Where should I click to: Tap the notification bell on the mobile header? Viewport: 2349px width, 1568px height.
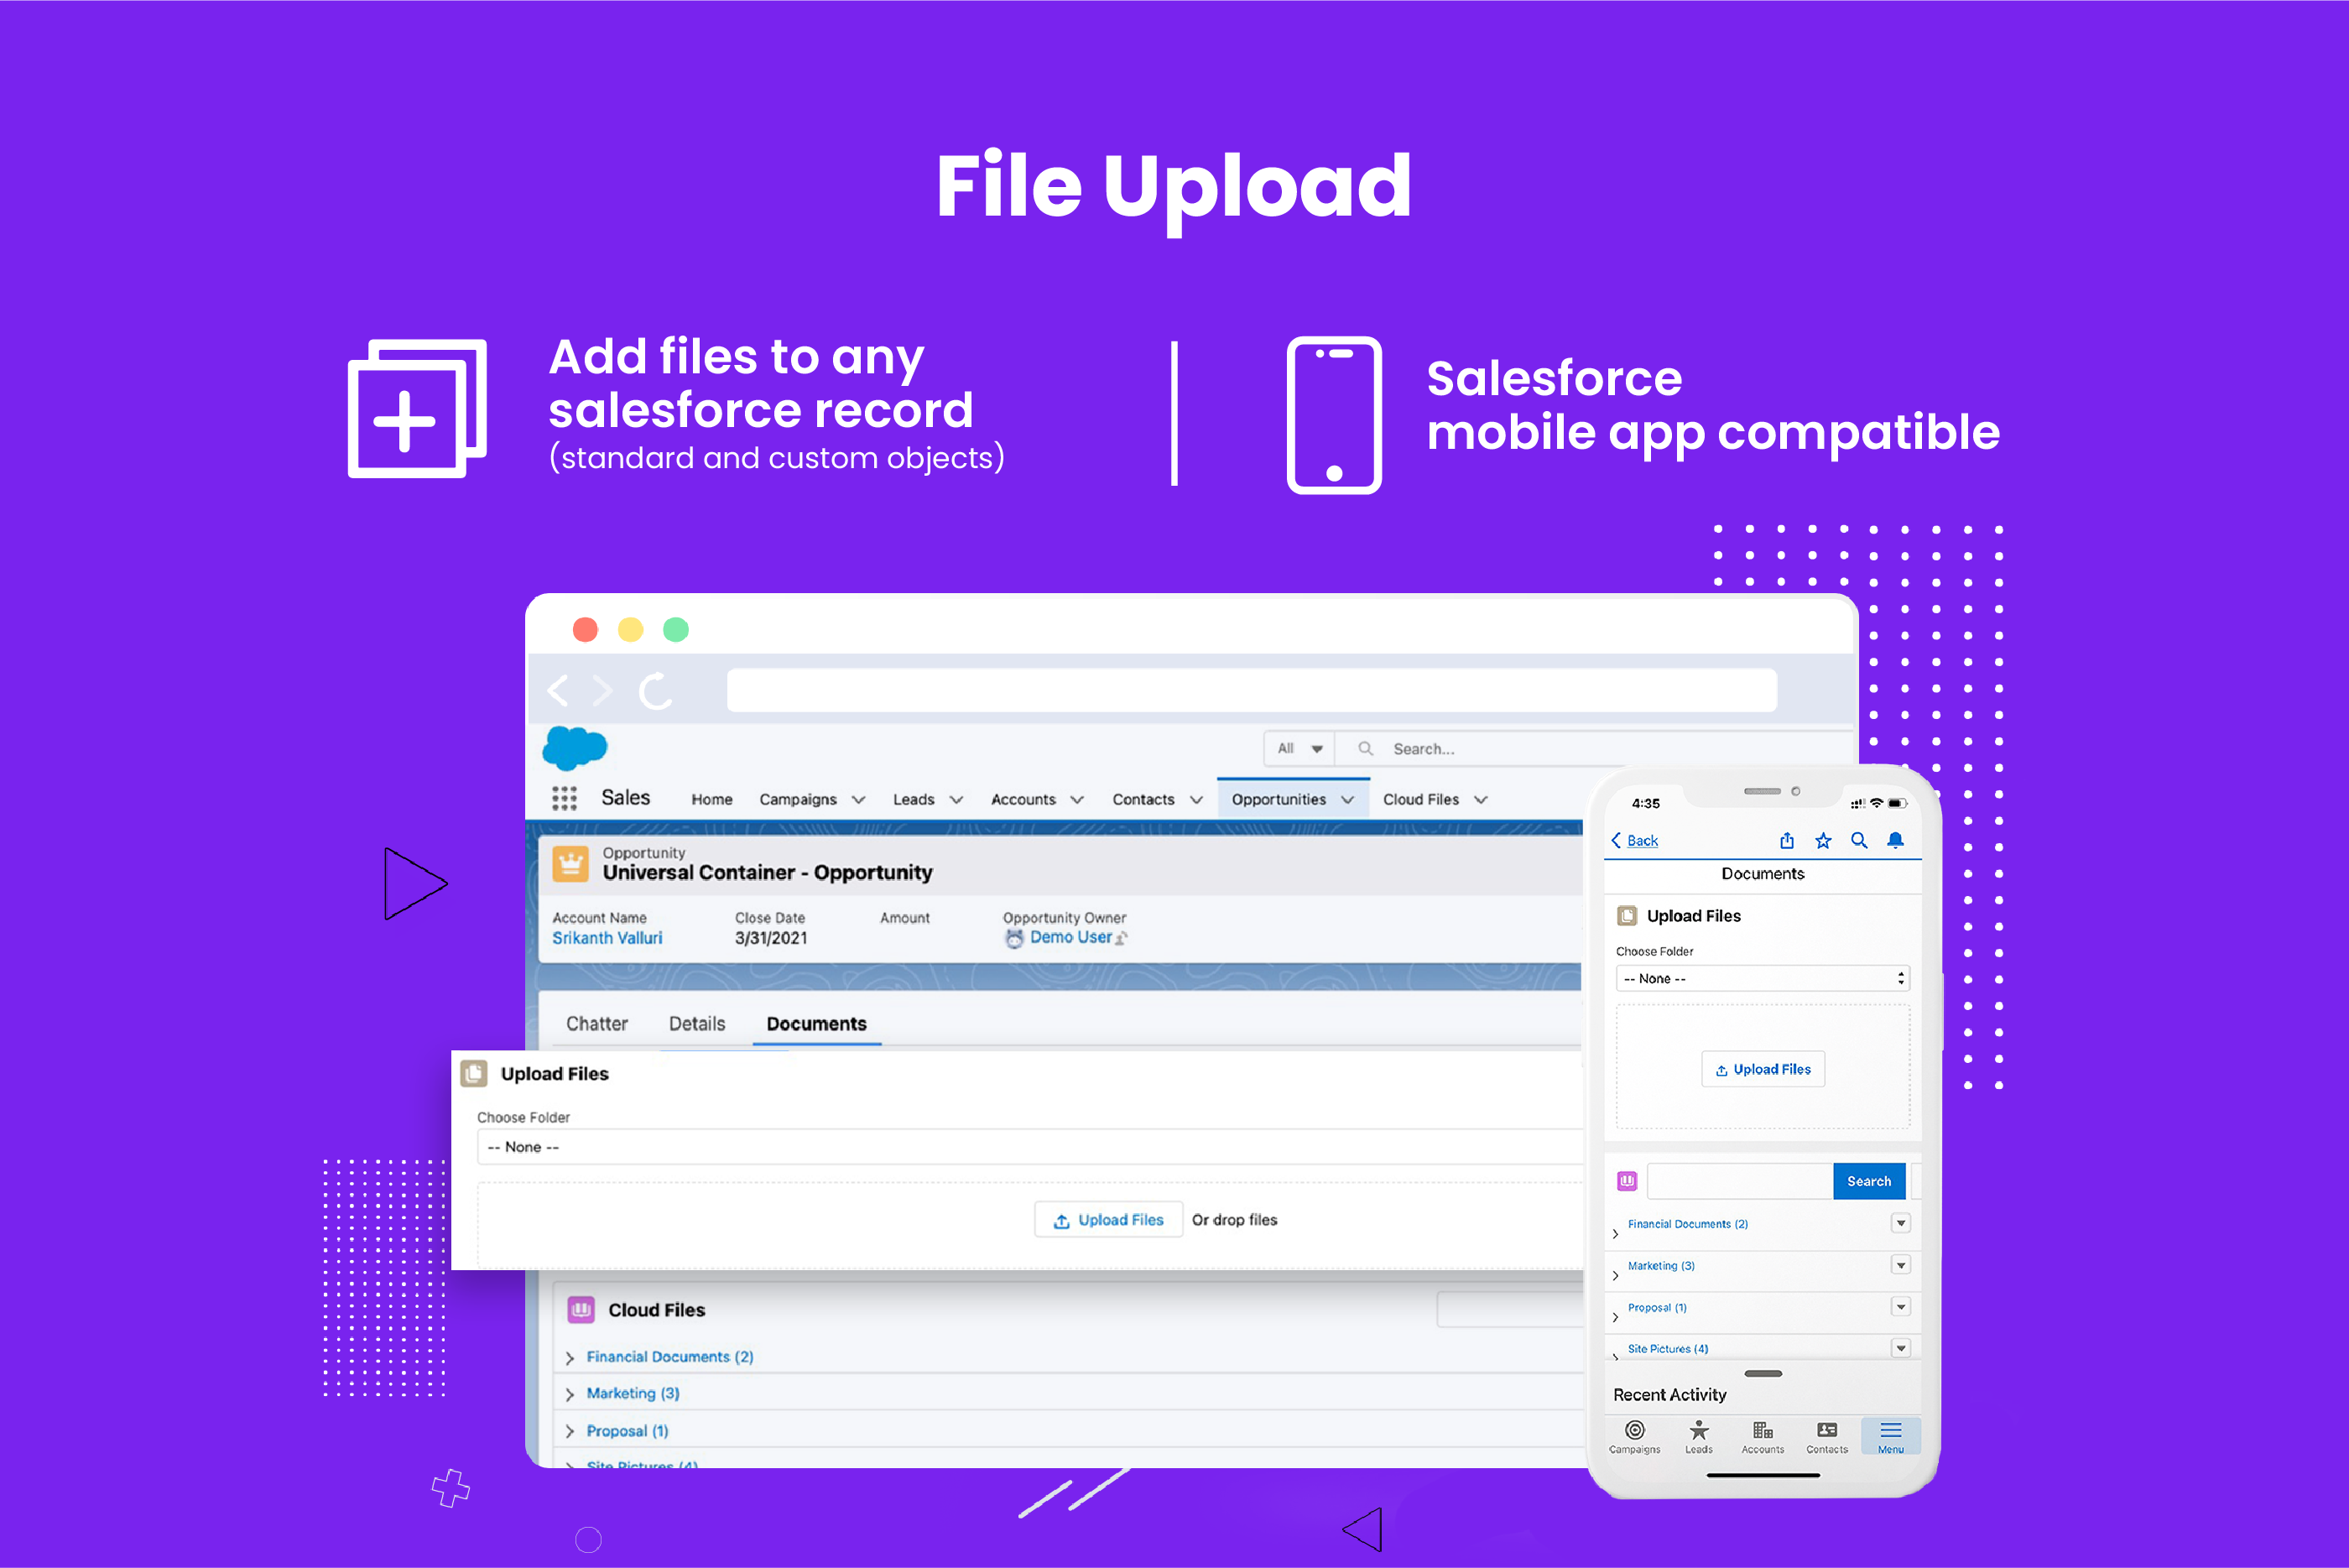point(1896,840)
